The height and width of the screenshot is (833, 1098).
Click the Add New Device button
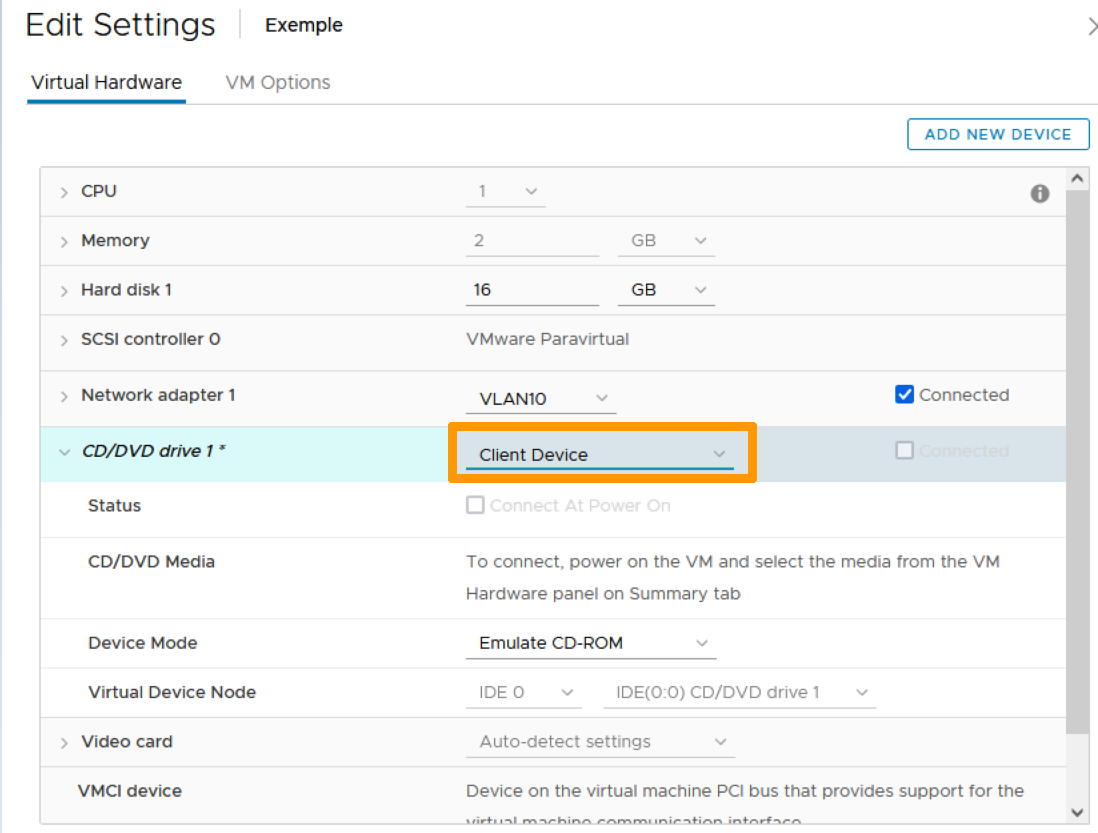pos(997,134)
